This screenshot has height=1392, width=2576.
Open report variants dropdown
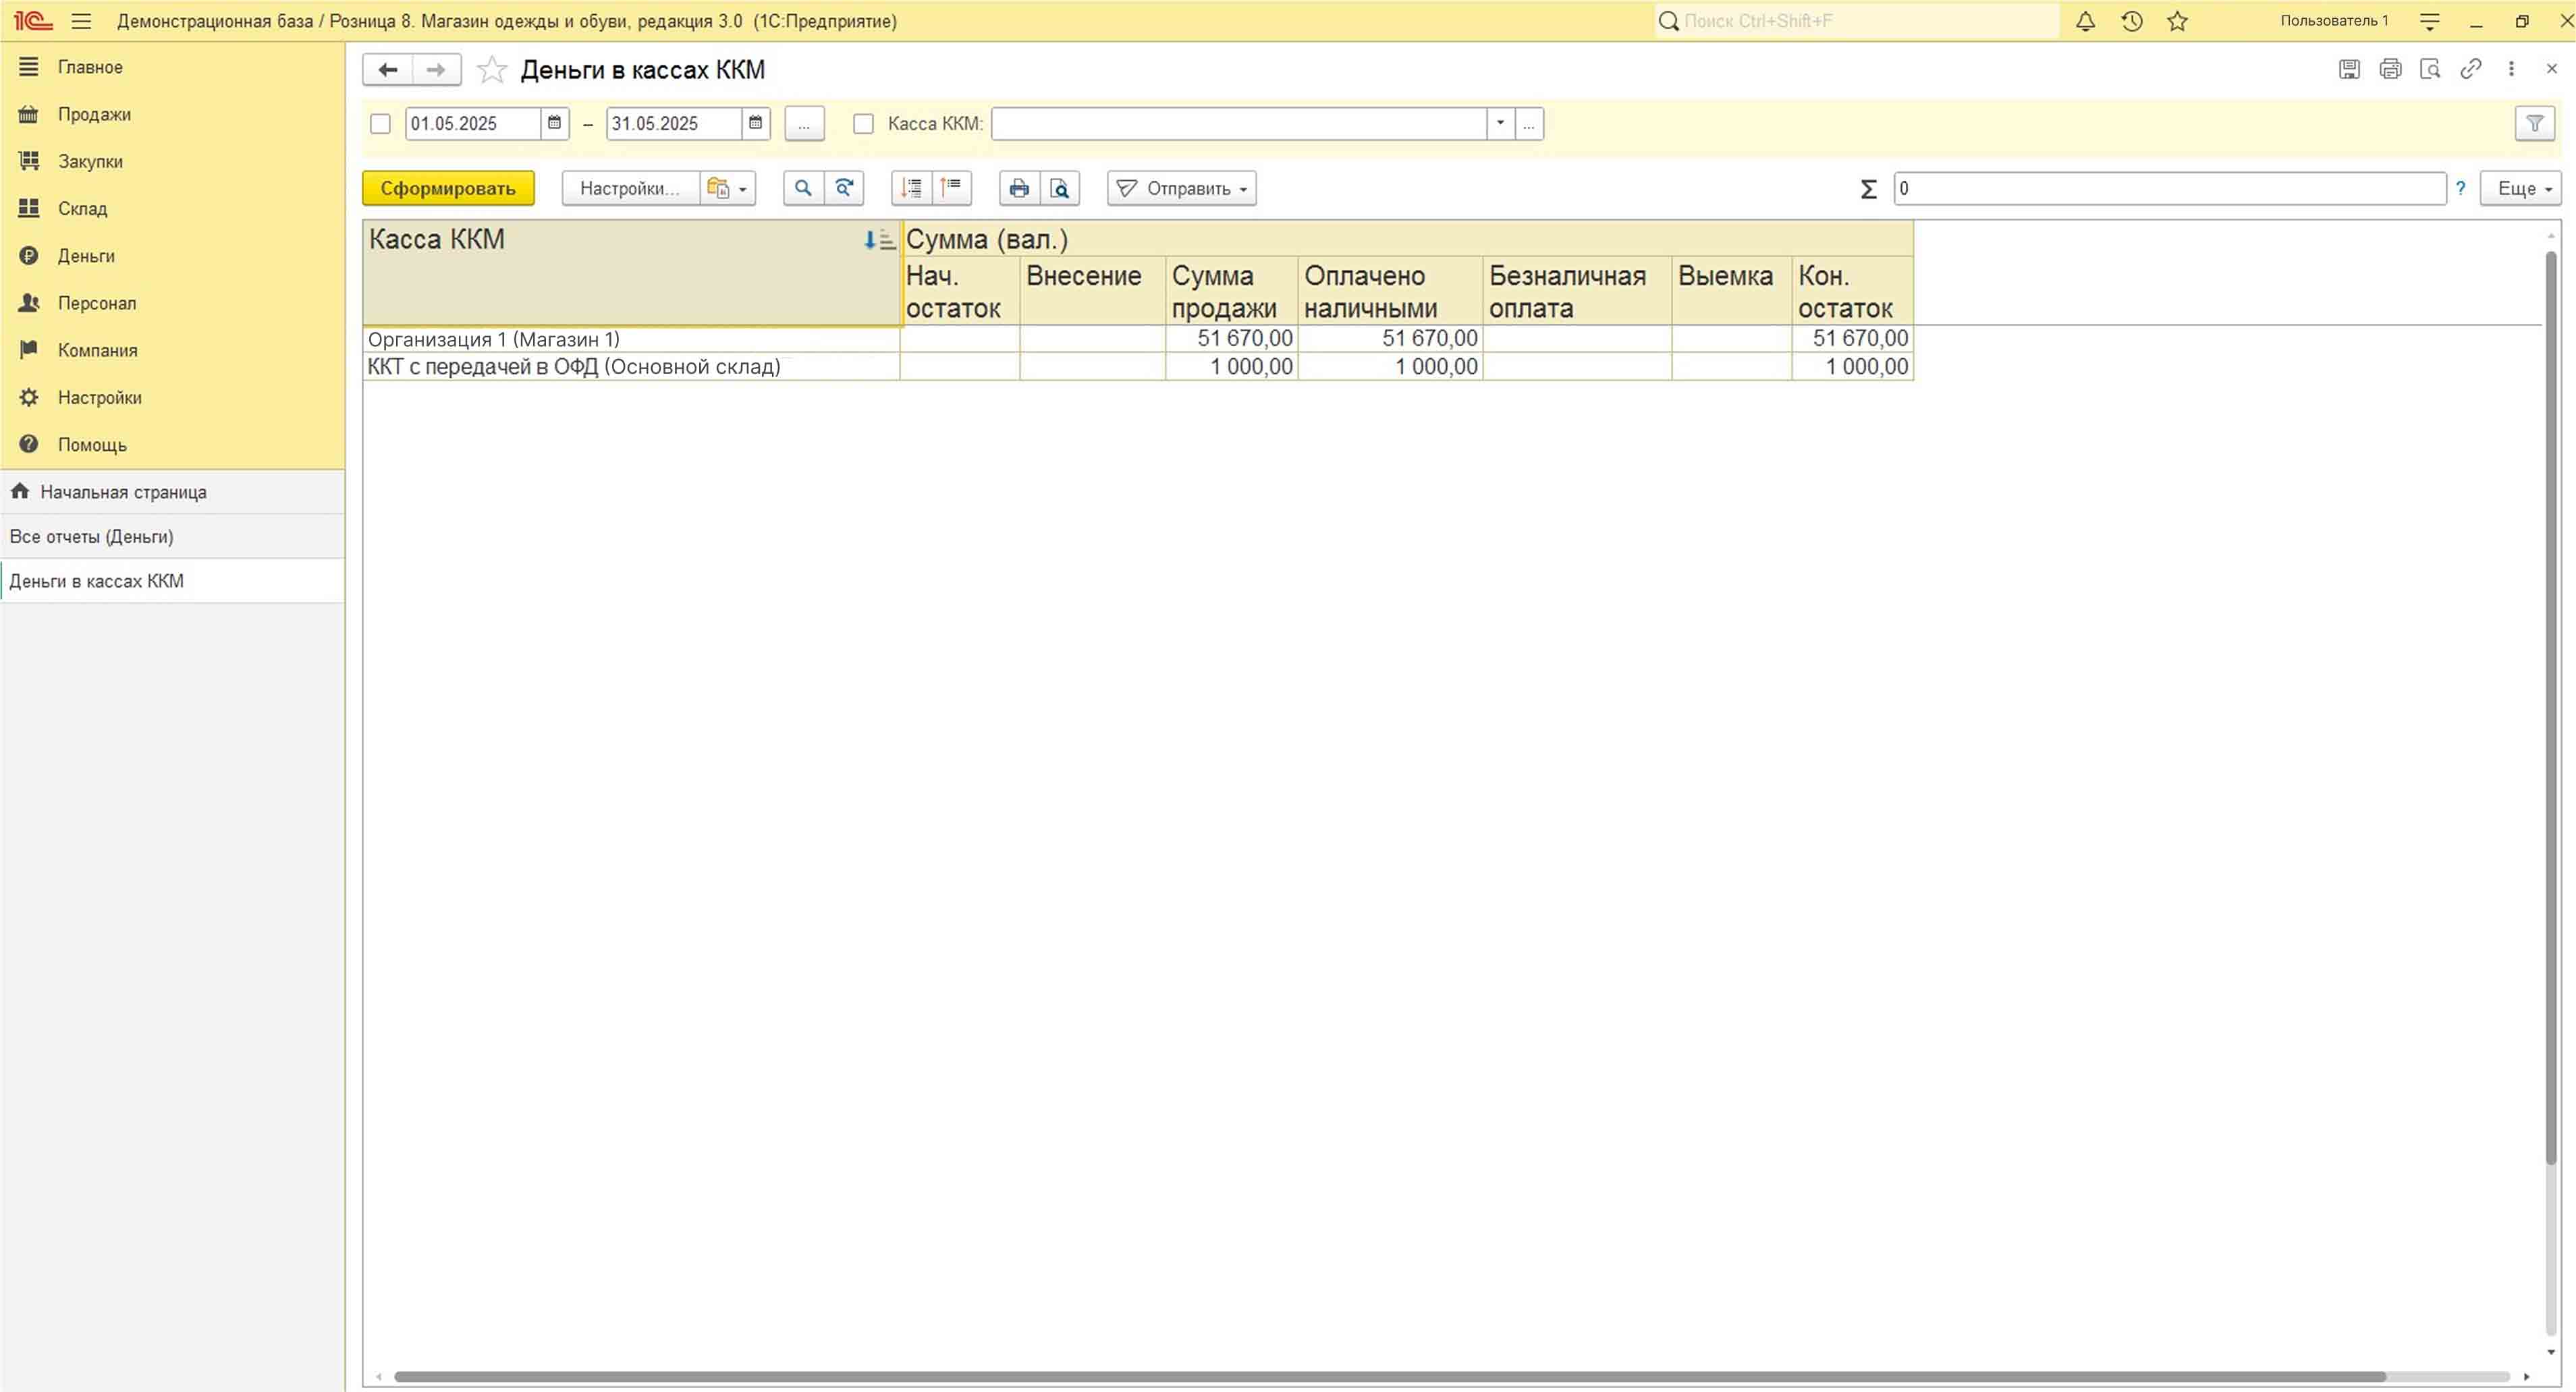(727, 188)
